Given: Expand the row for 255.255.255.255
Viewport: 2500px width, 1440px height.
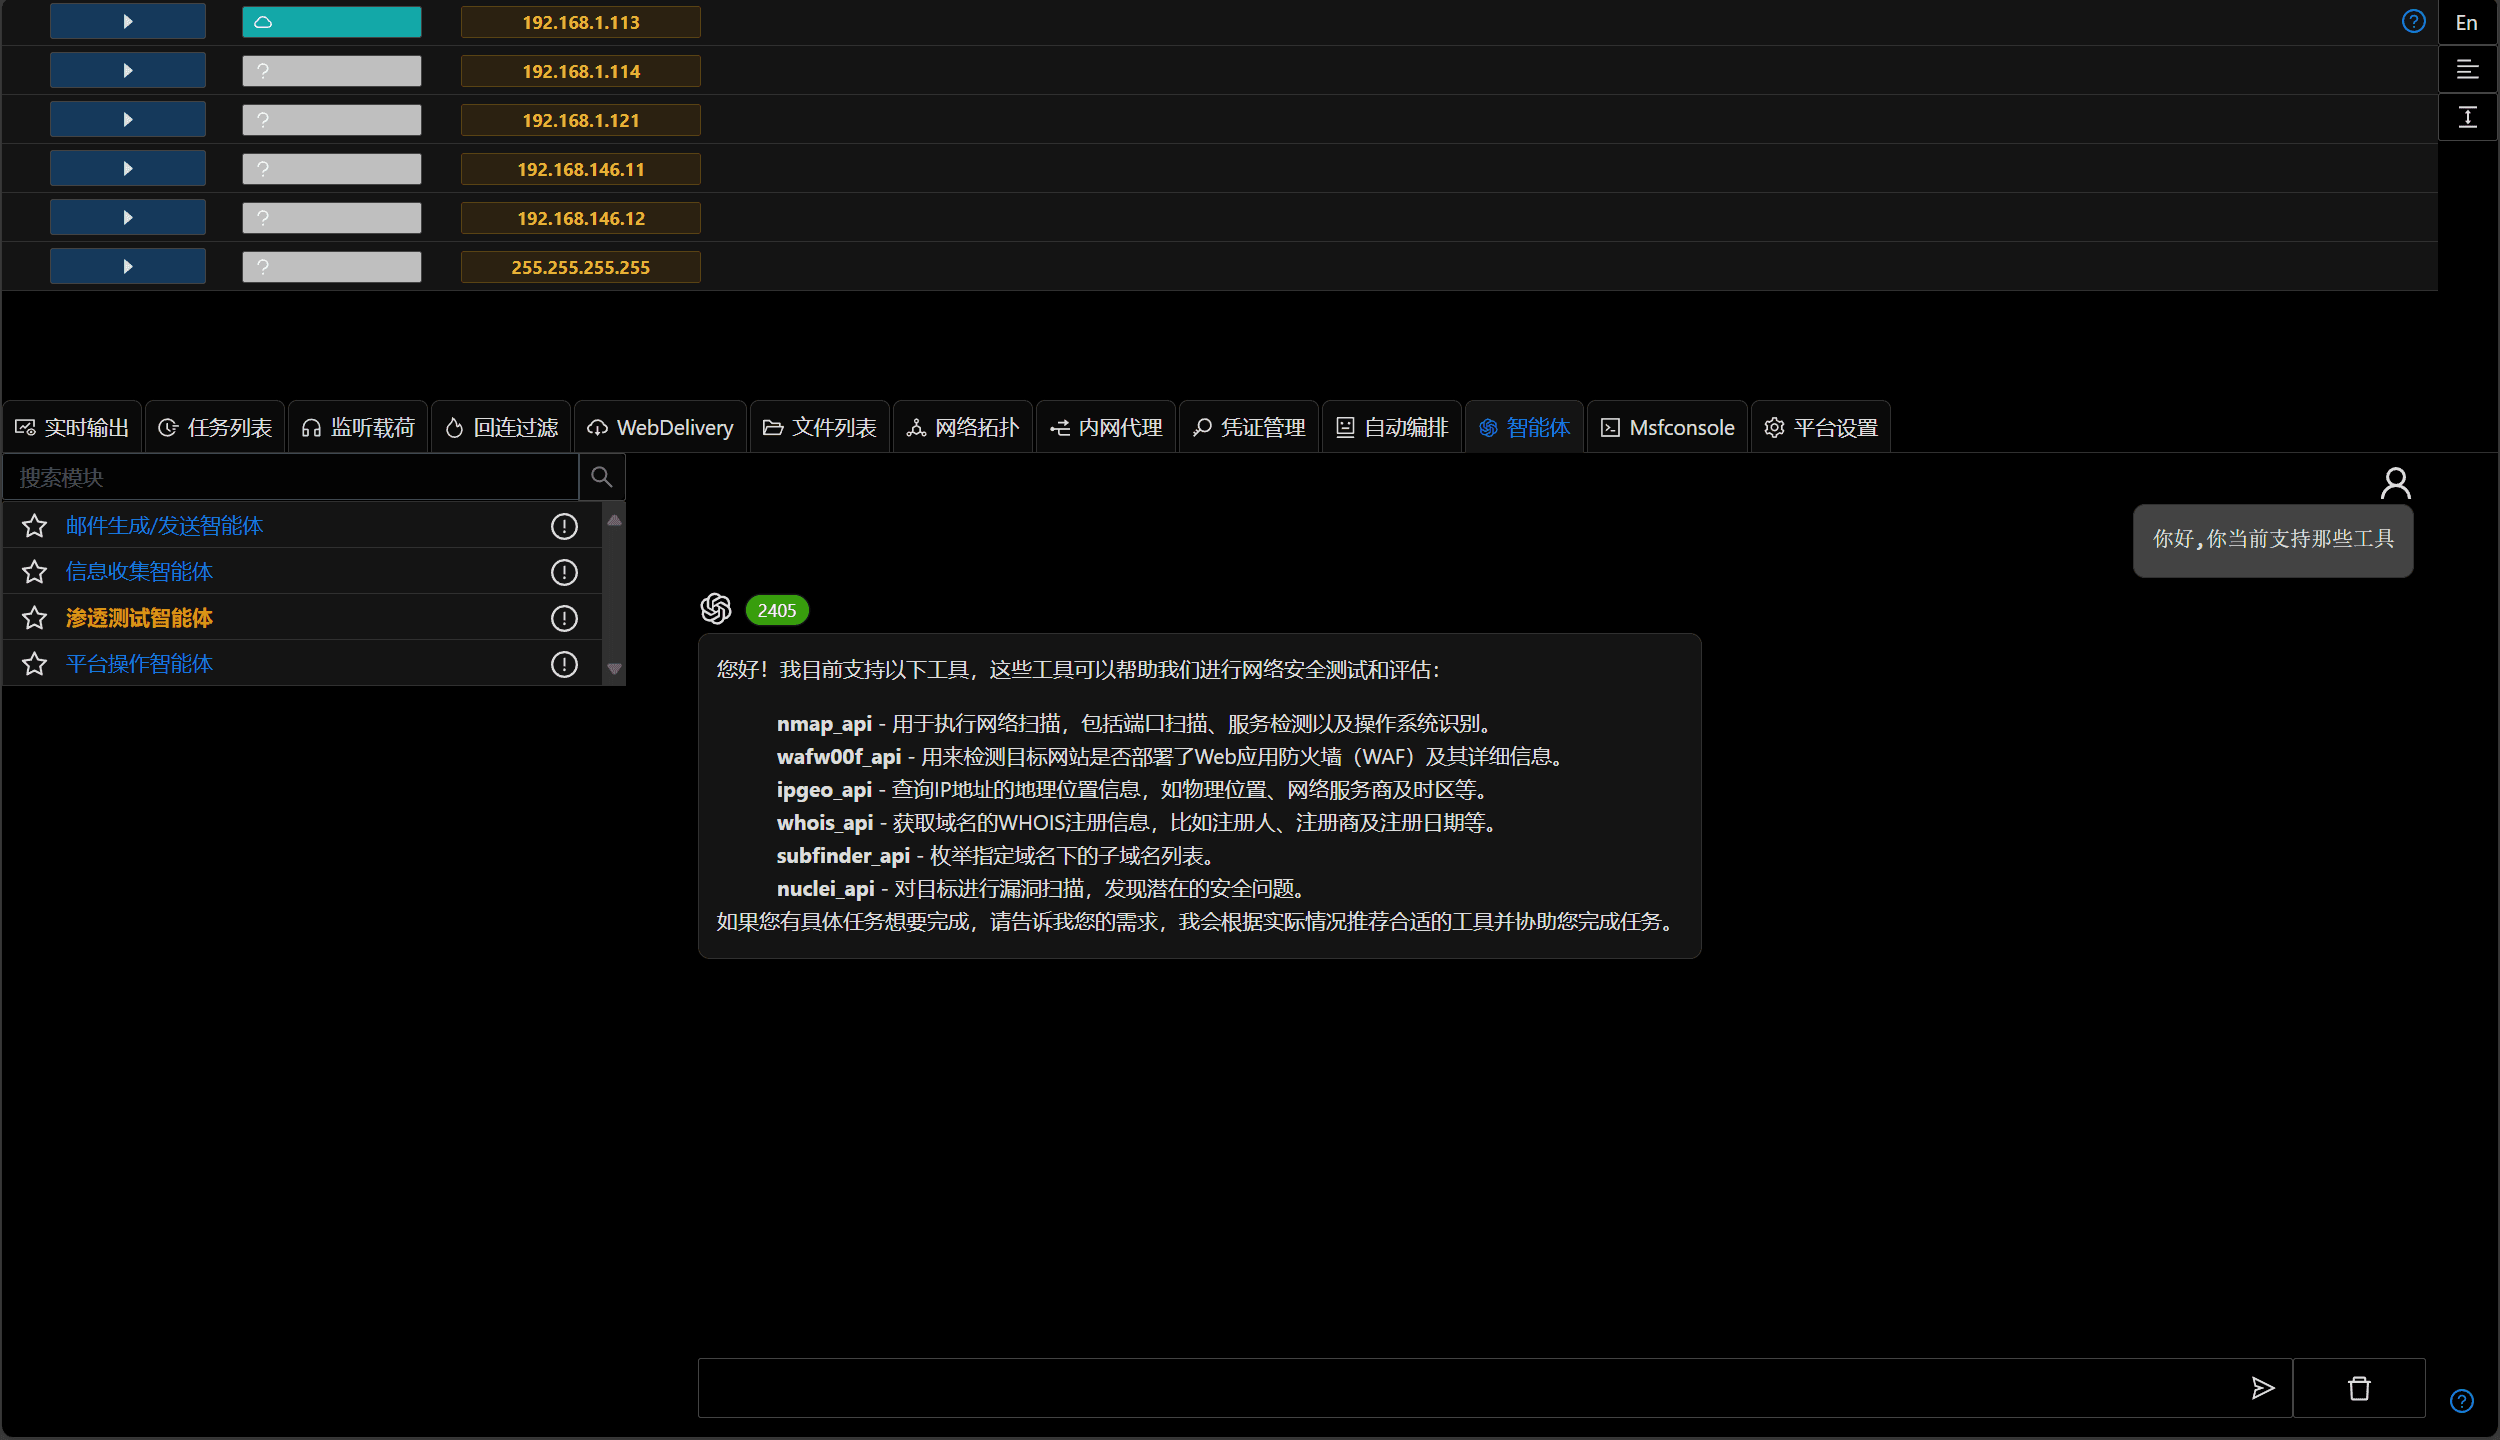Looking at the screenshot, I should click(128, 266).
